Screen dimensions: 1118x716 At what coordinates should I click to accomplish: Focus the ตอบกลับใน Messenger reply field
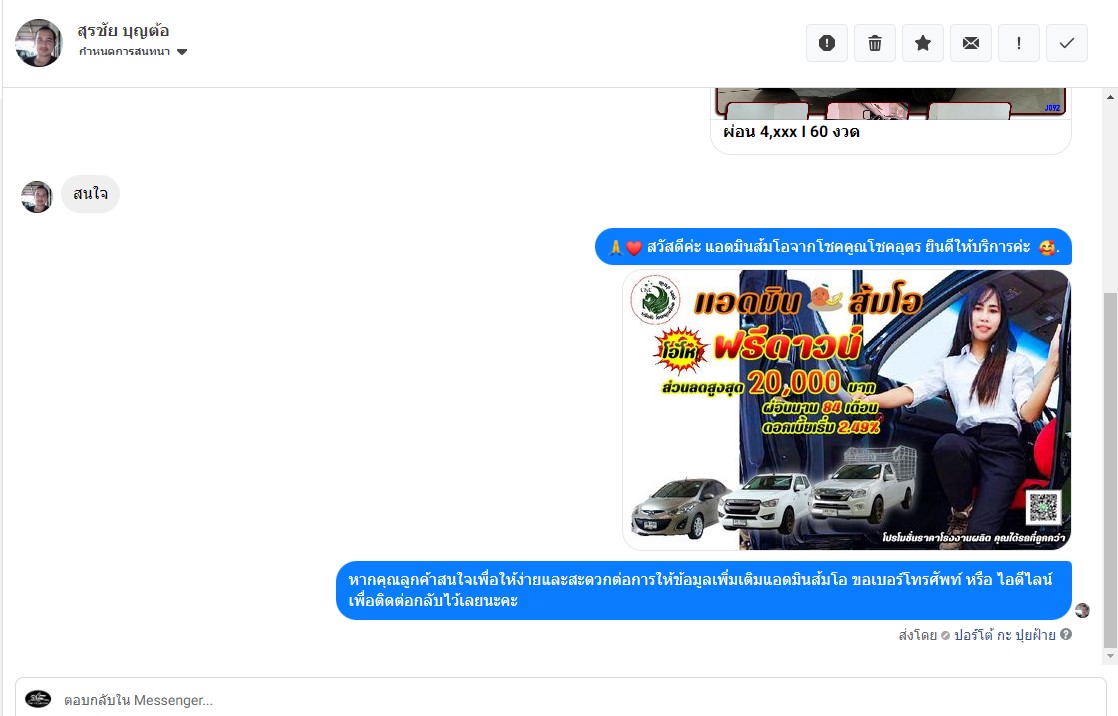point(560,700)
